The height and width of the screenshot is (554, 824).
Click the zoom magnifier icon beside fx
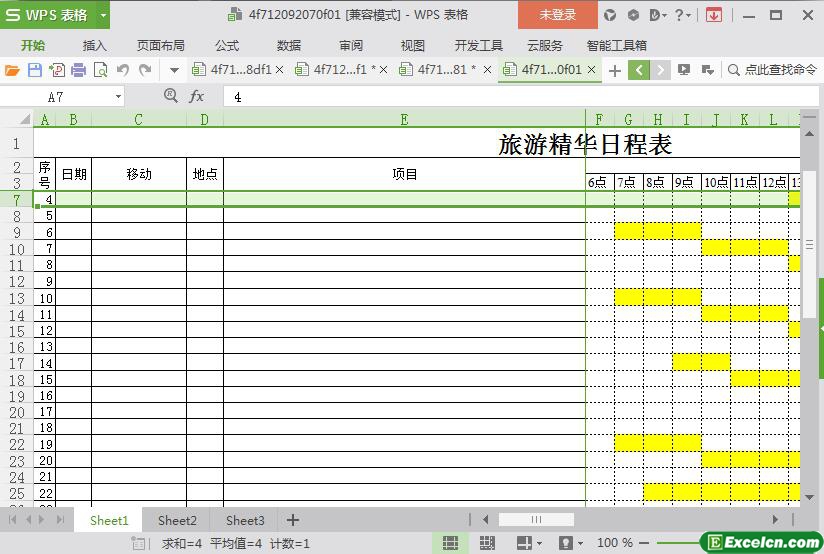[x=170, y=96]
